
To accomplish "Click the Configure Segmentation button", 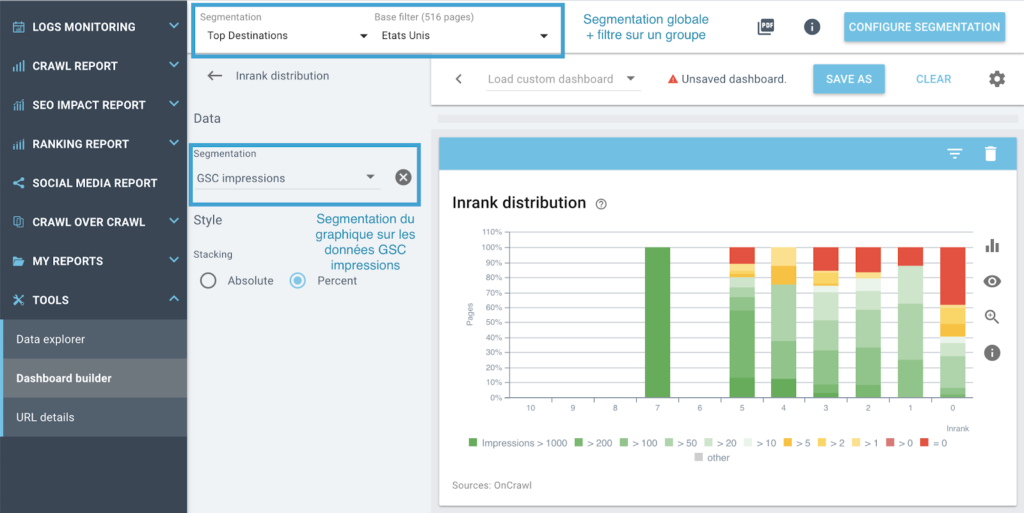I will pyautogui.click(x=924, y=27).
